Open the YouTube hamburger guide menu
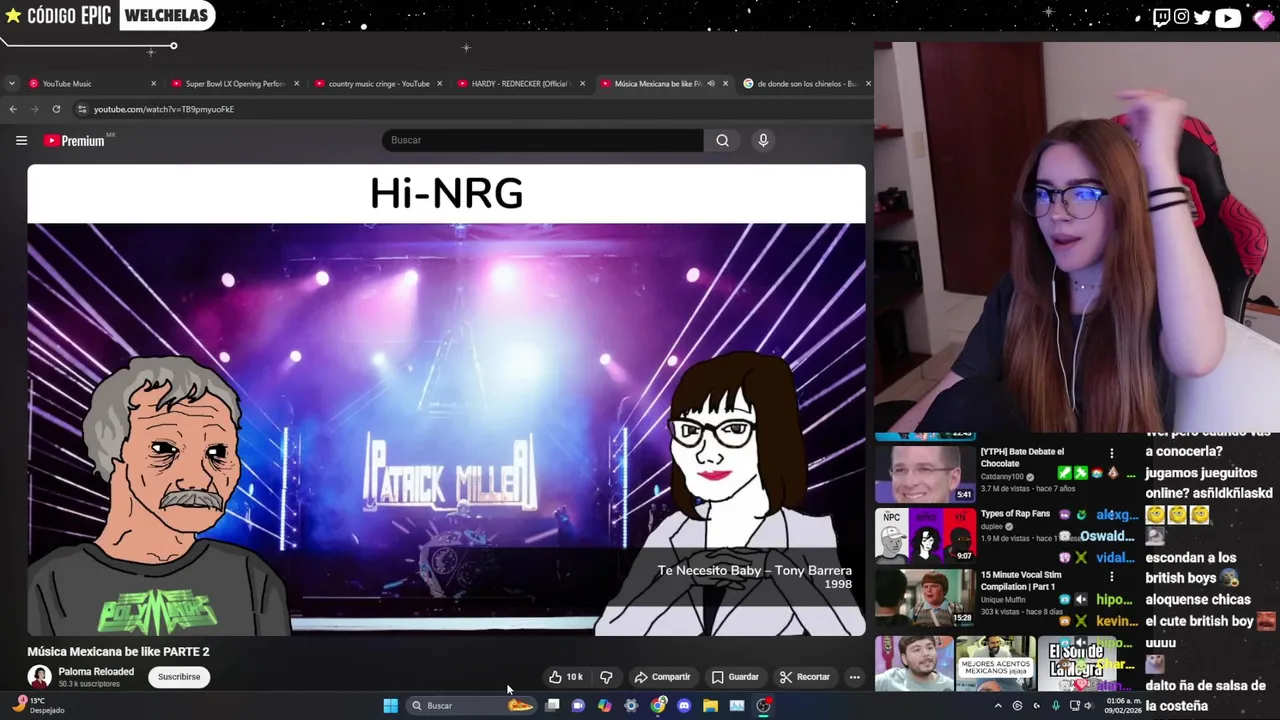The height and width of the screenshot is (720, 1280). point(21,140)
